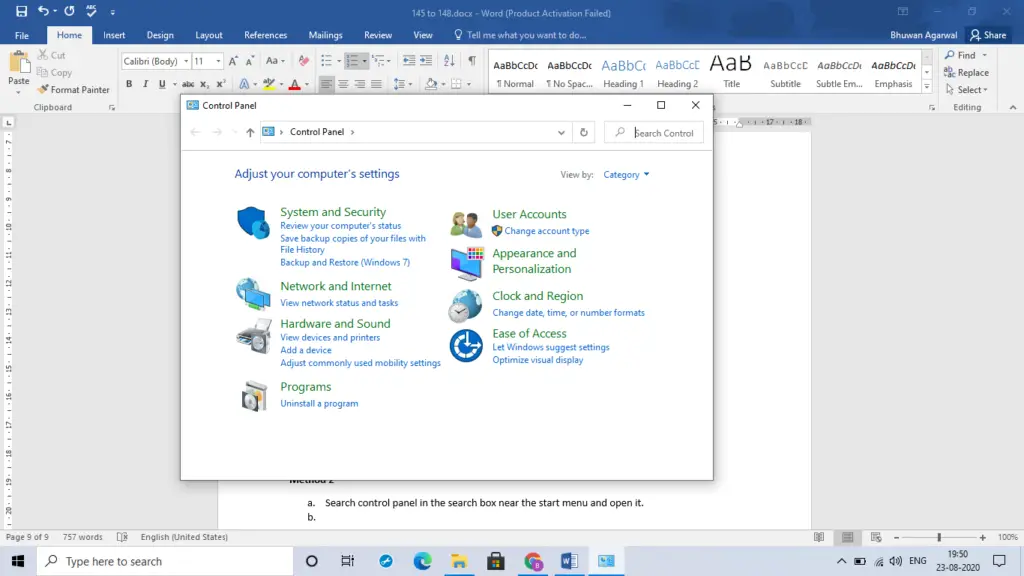Show paragraph marks with pilcrow icon
1024x576 pixels.
pyautogui.click(x=472, y=61)
